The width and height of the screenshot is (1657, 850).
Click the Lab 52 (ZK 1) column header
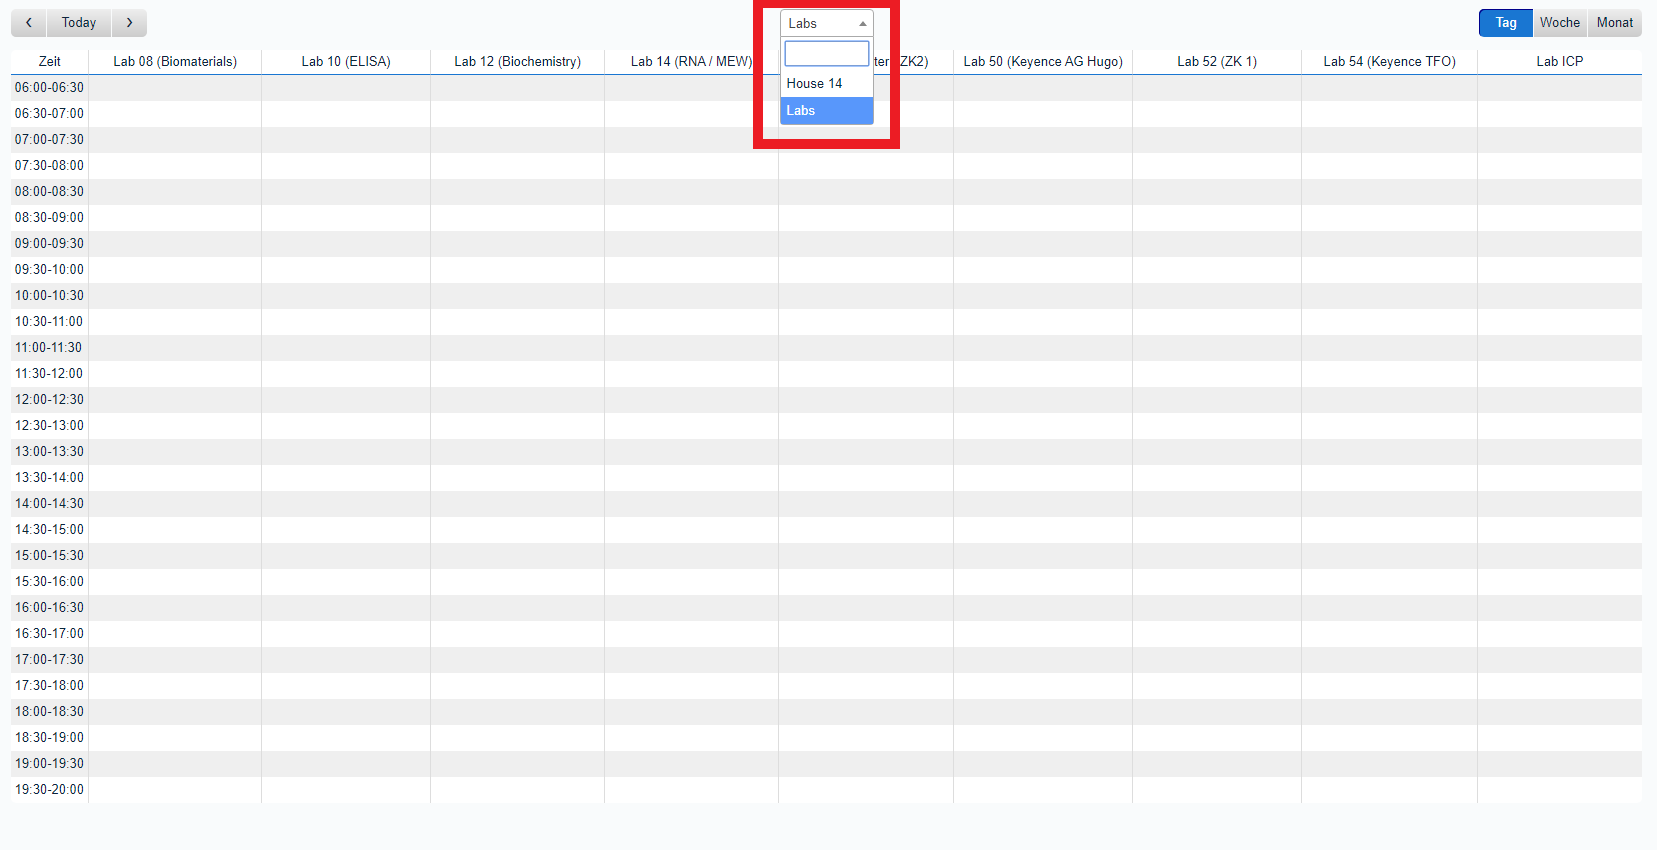click(1216, 61)
